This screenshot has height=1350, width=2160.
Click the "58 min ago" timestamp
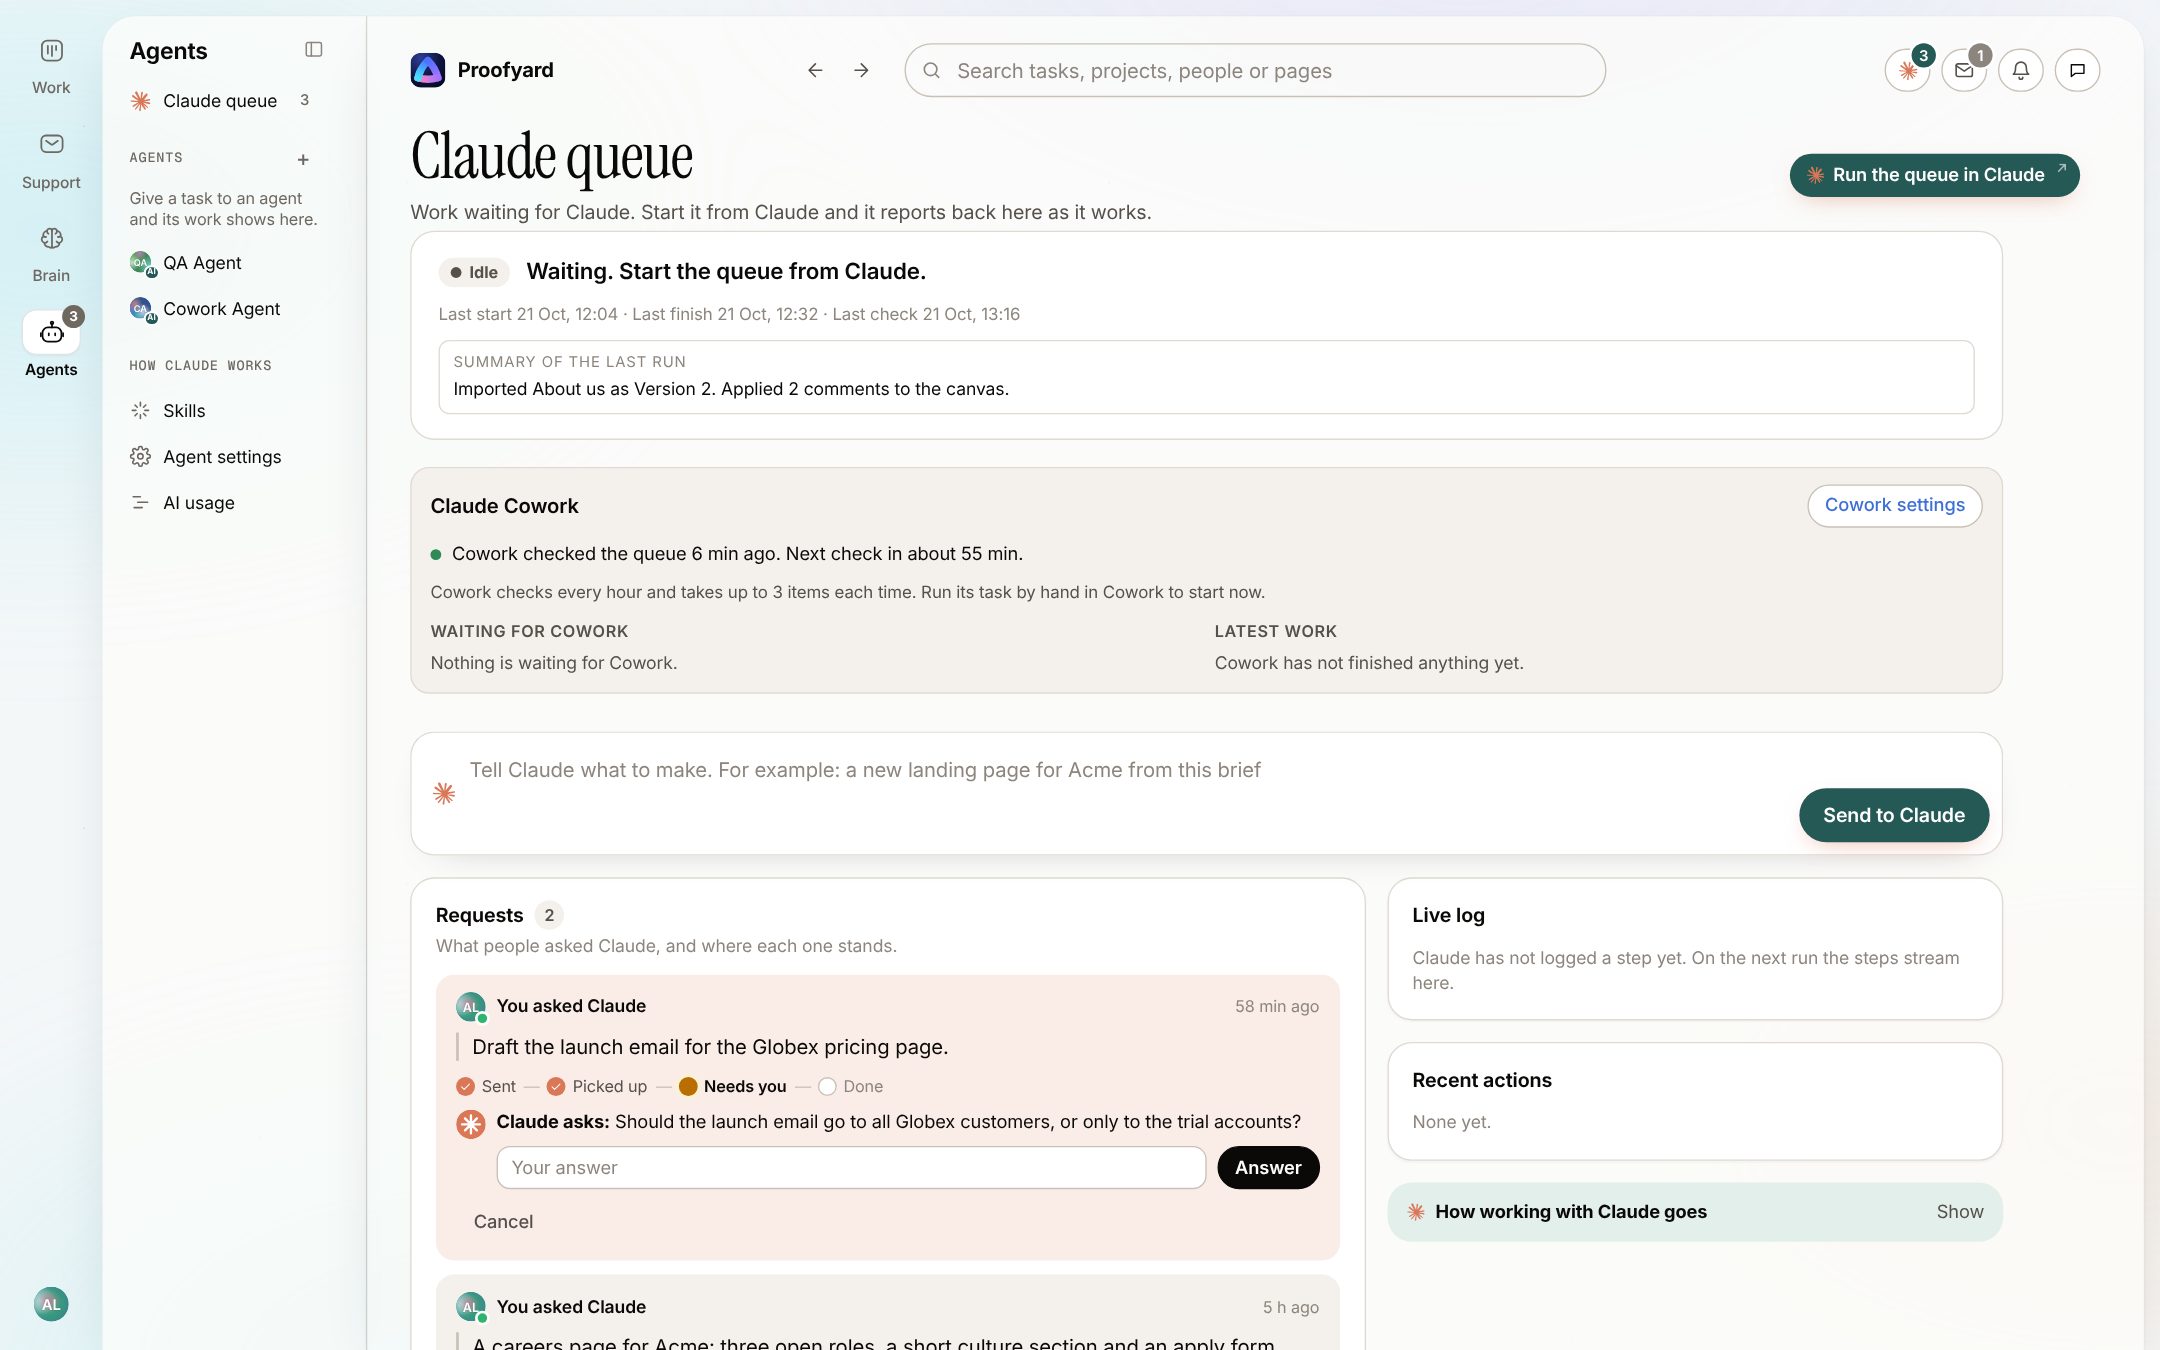[x=1276, y=1007]
